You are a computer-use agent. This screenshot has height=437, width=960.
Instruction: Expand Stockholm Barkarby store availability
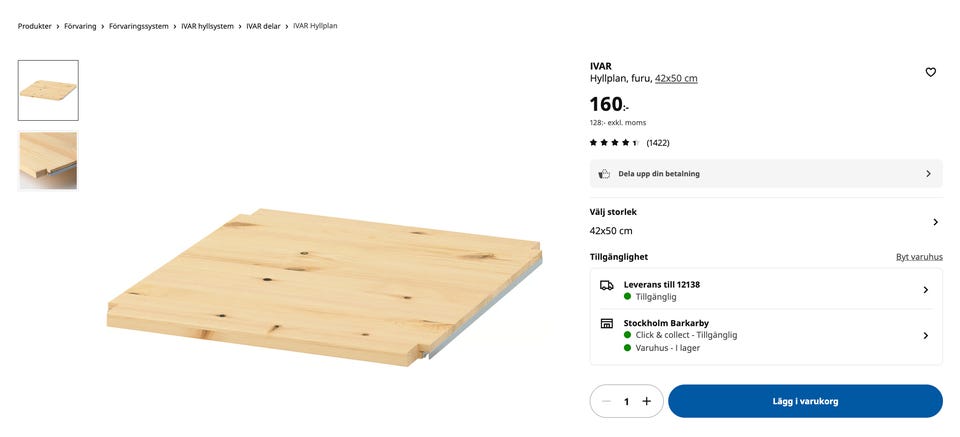(x=925, y=336)
